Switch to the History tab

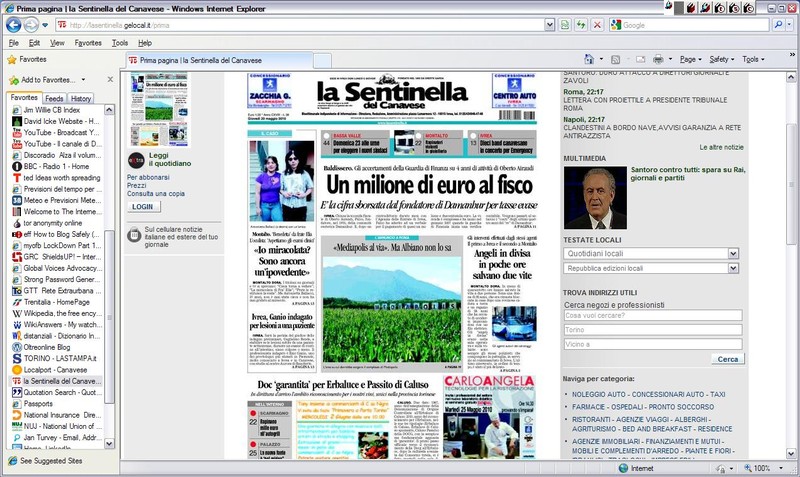(x=81, y=98)
